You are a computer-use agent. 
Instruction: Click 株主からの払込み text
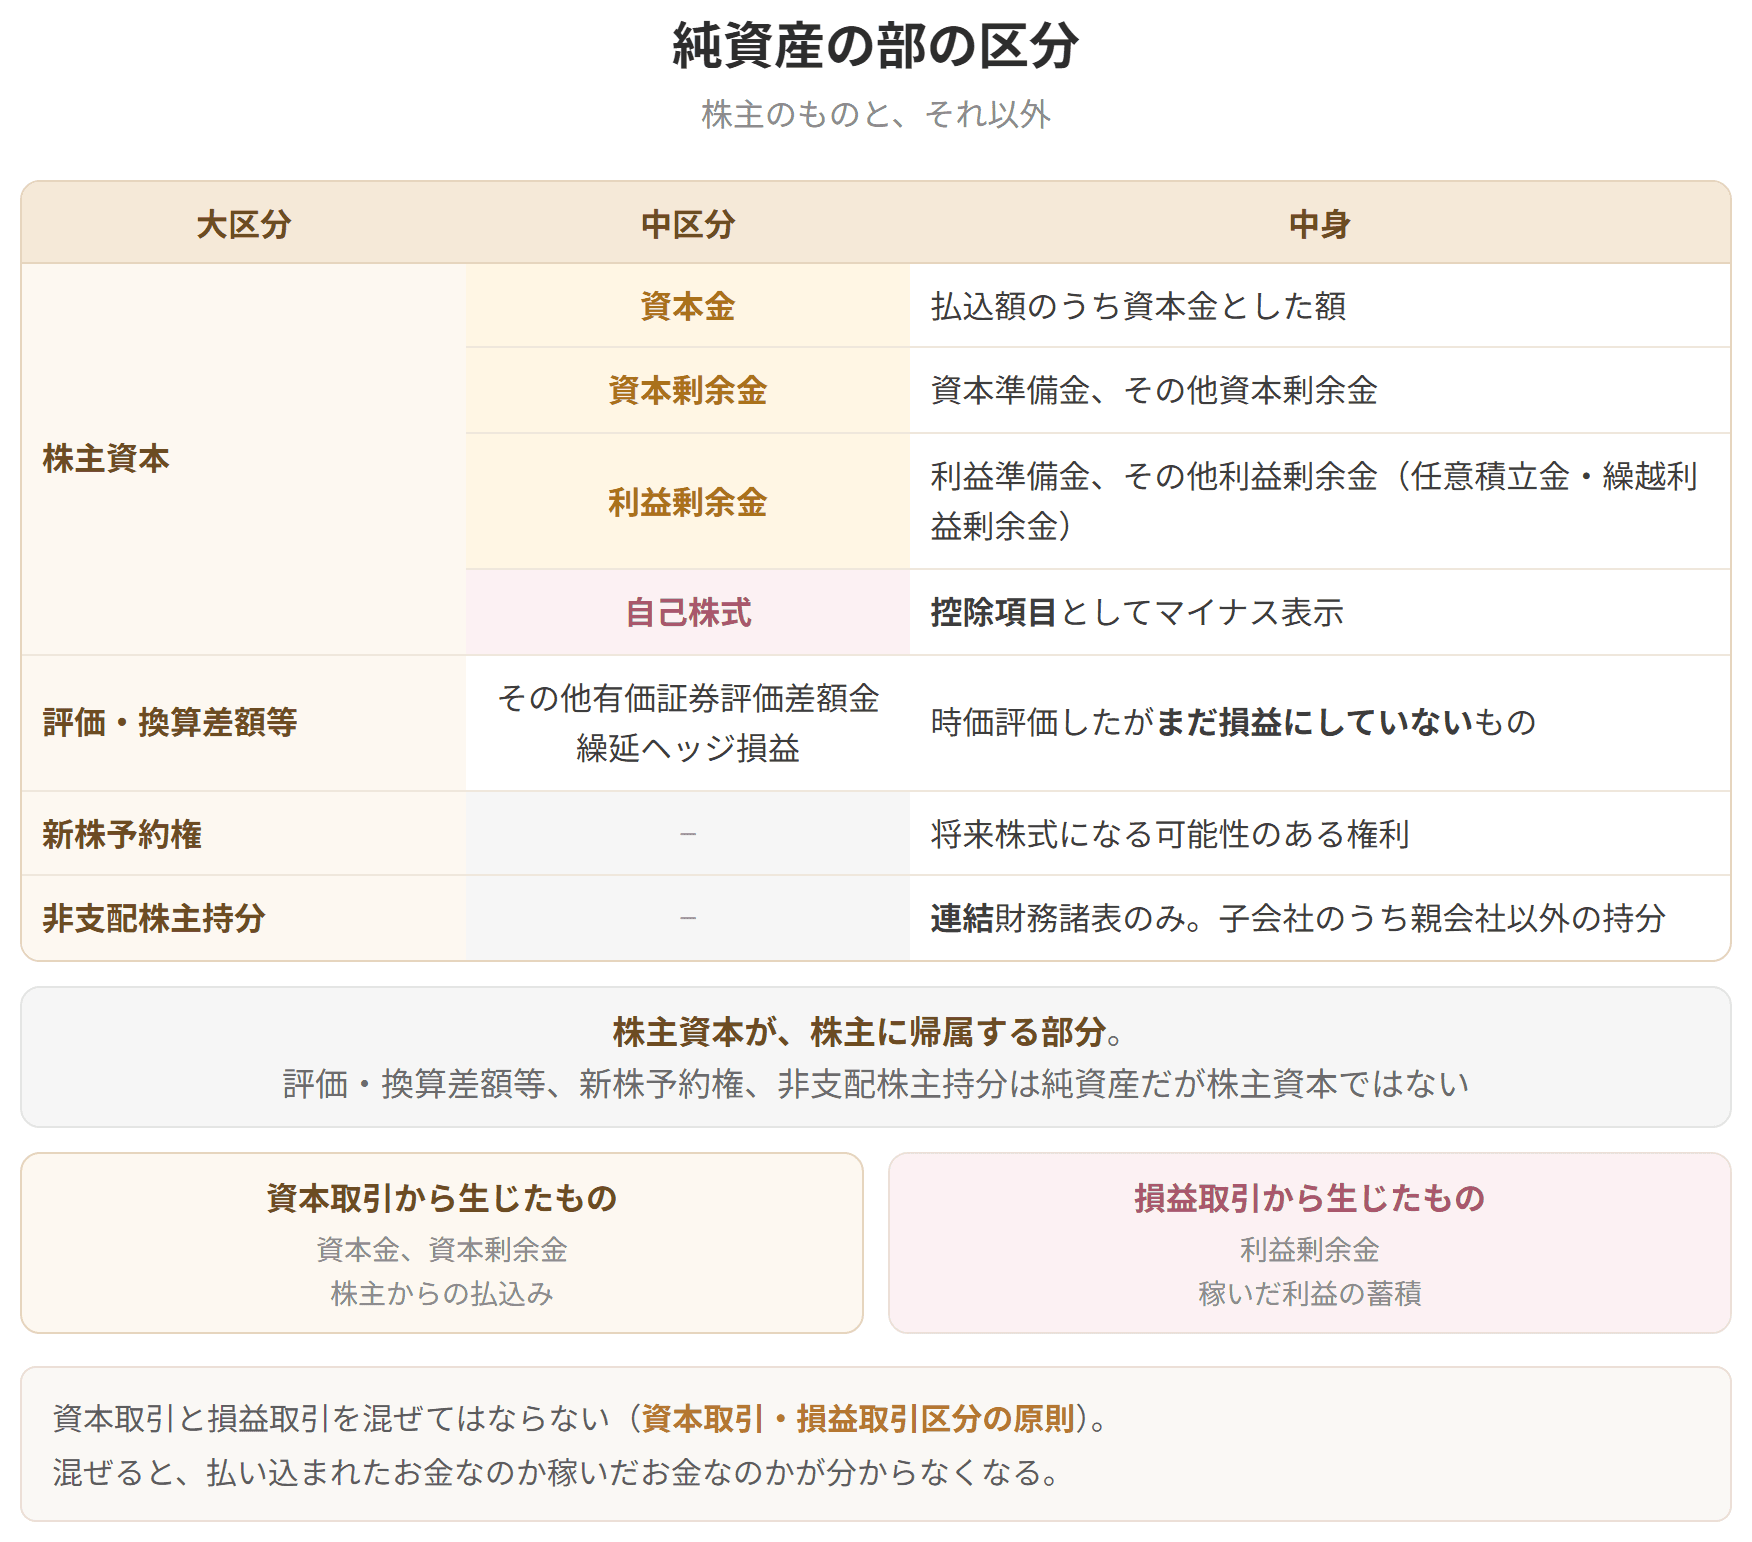(x=442, y=1293)
